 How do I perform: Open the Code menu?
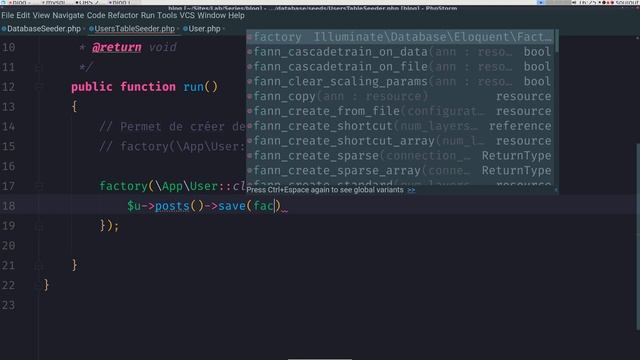click(x=96, y=16)
